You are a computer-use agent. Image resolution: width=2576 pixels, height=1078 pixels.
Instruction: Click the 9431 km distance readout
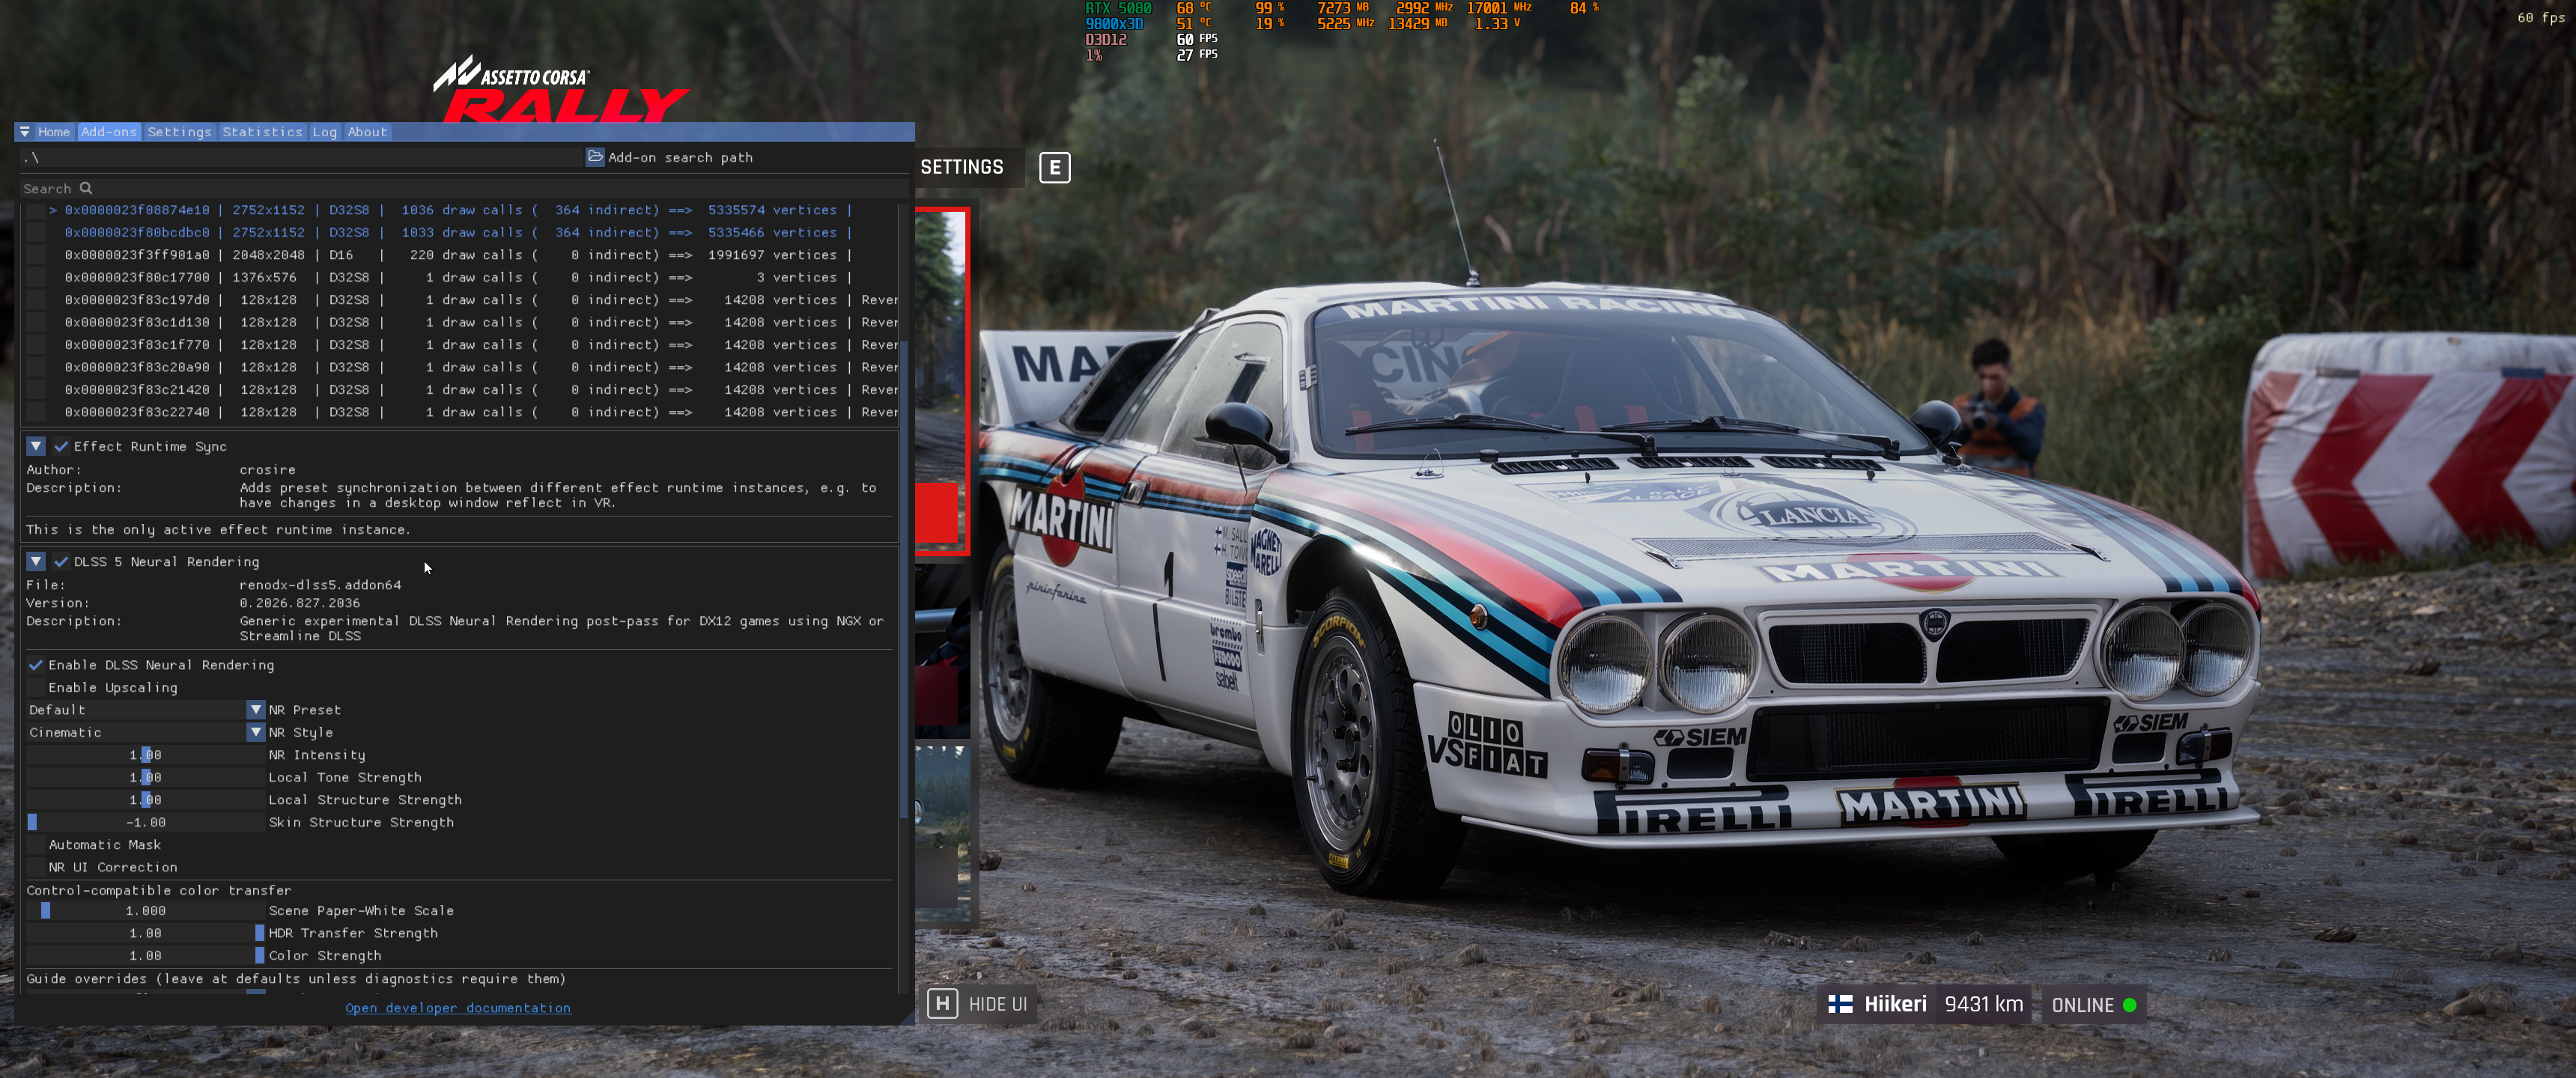1983,1004
